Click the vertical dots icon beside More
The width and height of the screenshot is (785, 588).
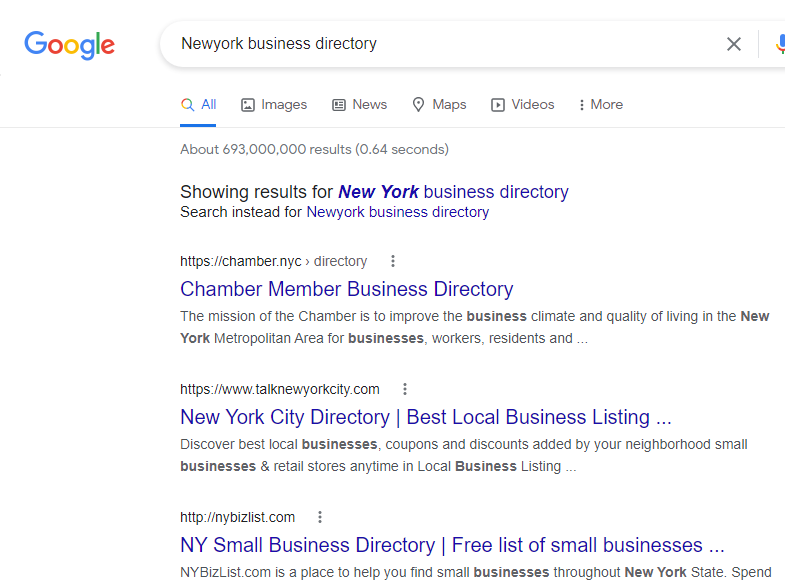[581, 105]
